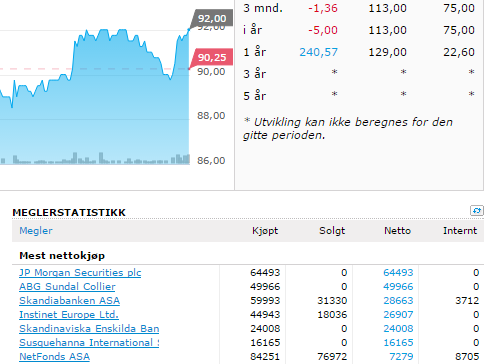Open ABG Sundal Collier broker link
493x364 pixels.
(67, 287)
